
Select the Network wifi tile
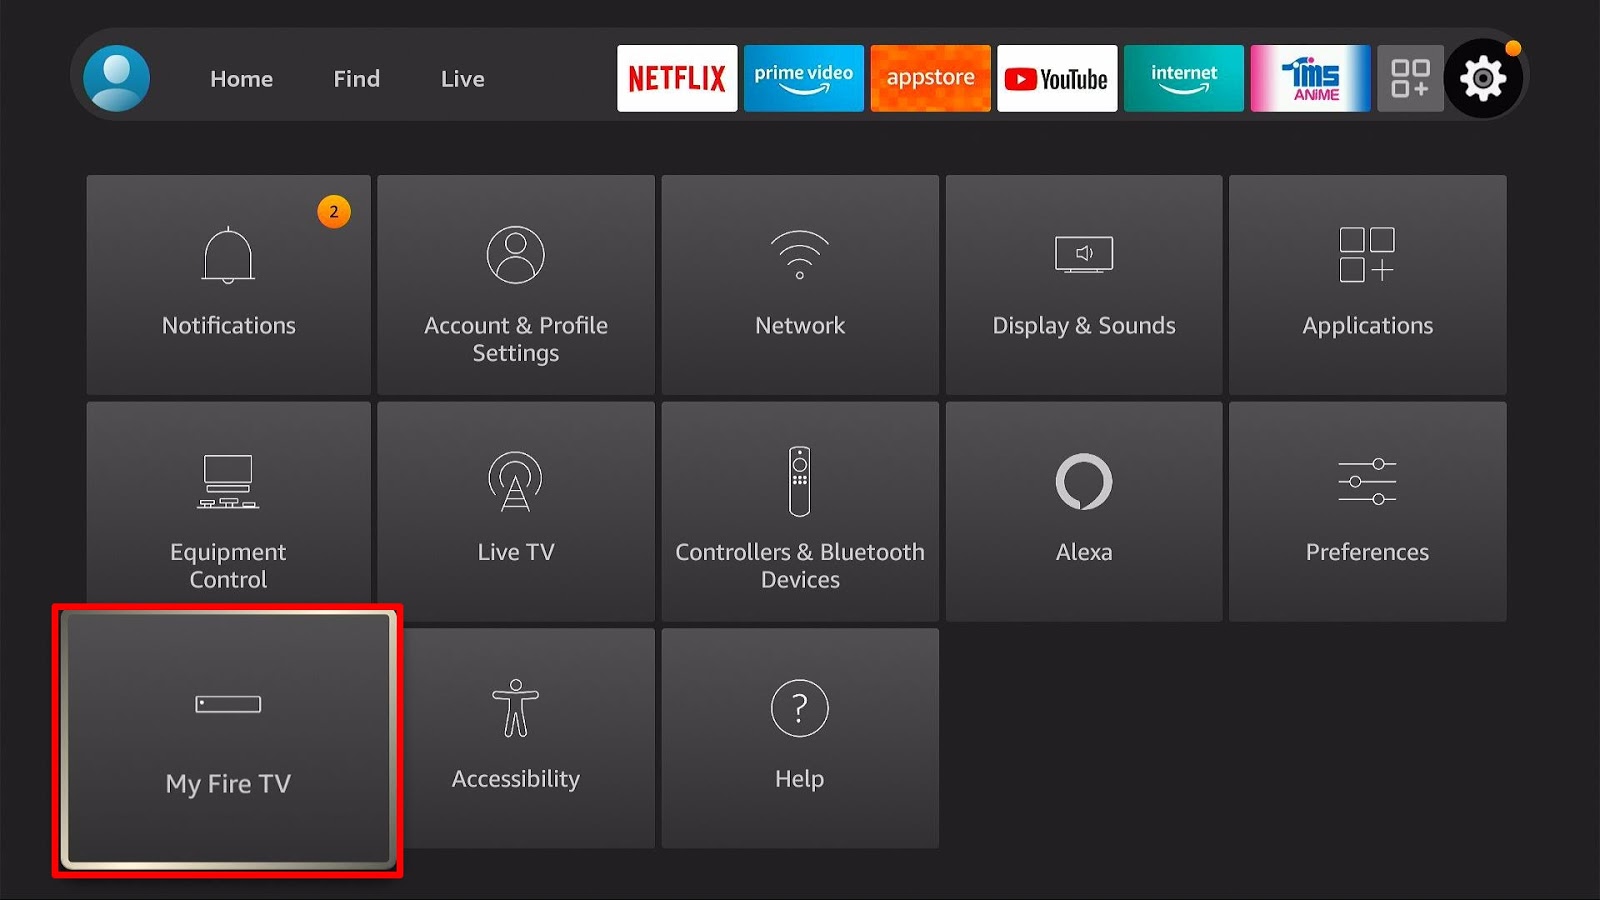coord(800,285)
